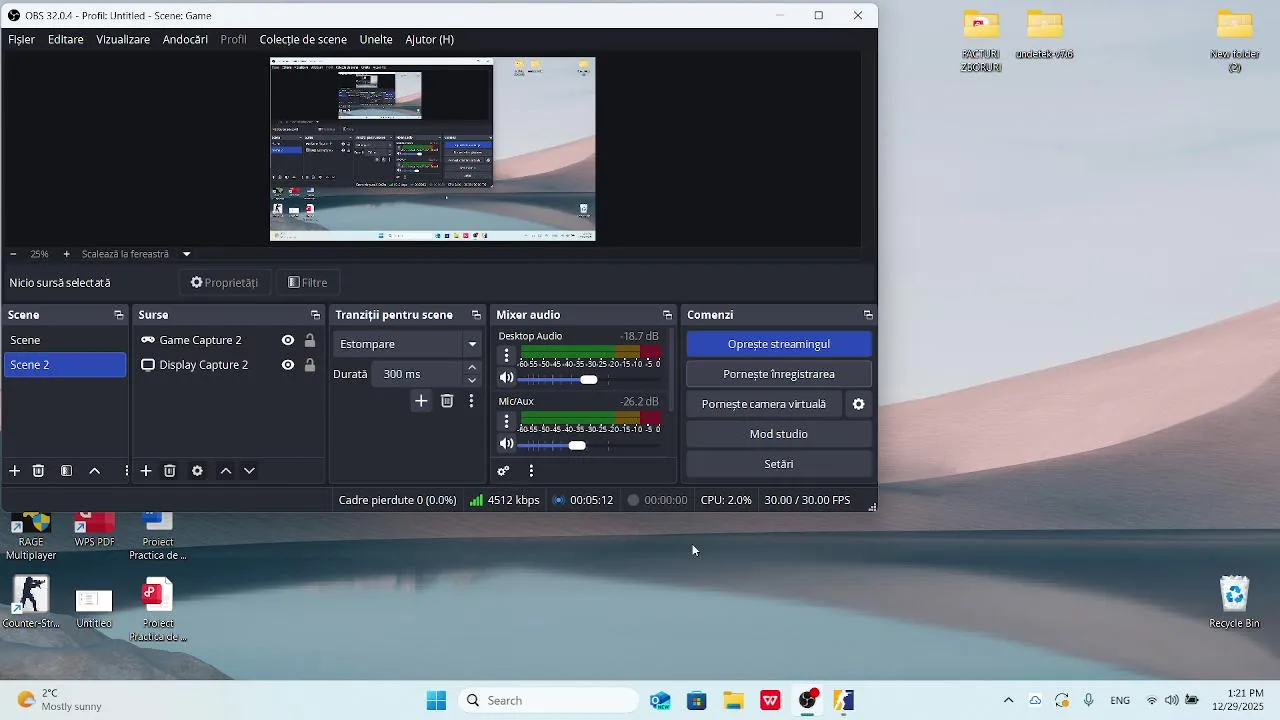The height and width of the screenshot is (720, 1280).
Task: Mute Mic/Aux speaker icon
Action: (x=506, y=444)
